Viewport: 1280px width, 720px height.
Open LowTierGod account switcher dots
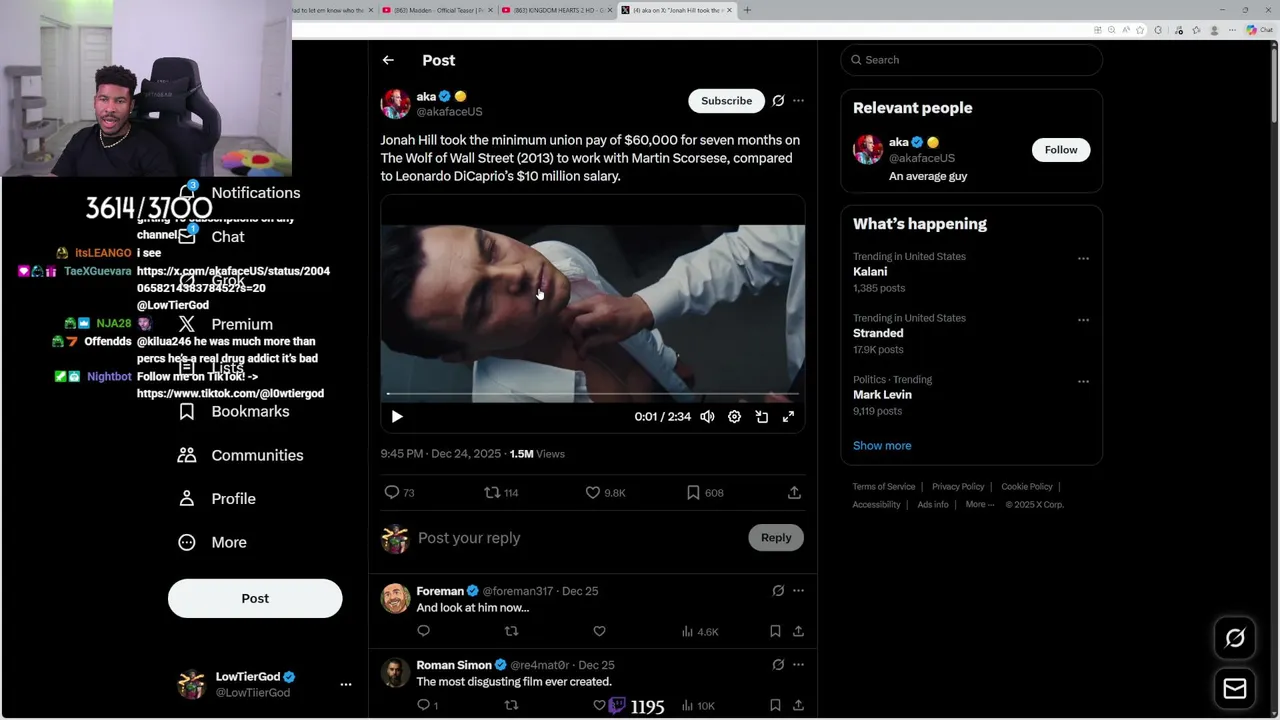coord(346,685)
